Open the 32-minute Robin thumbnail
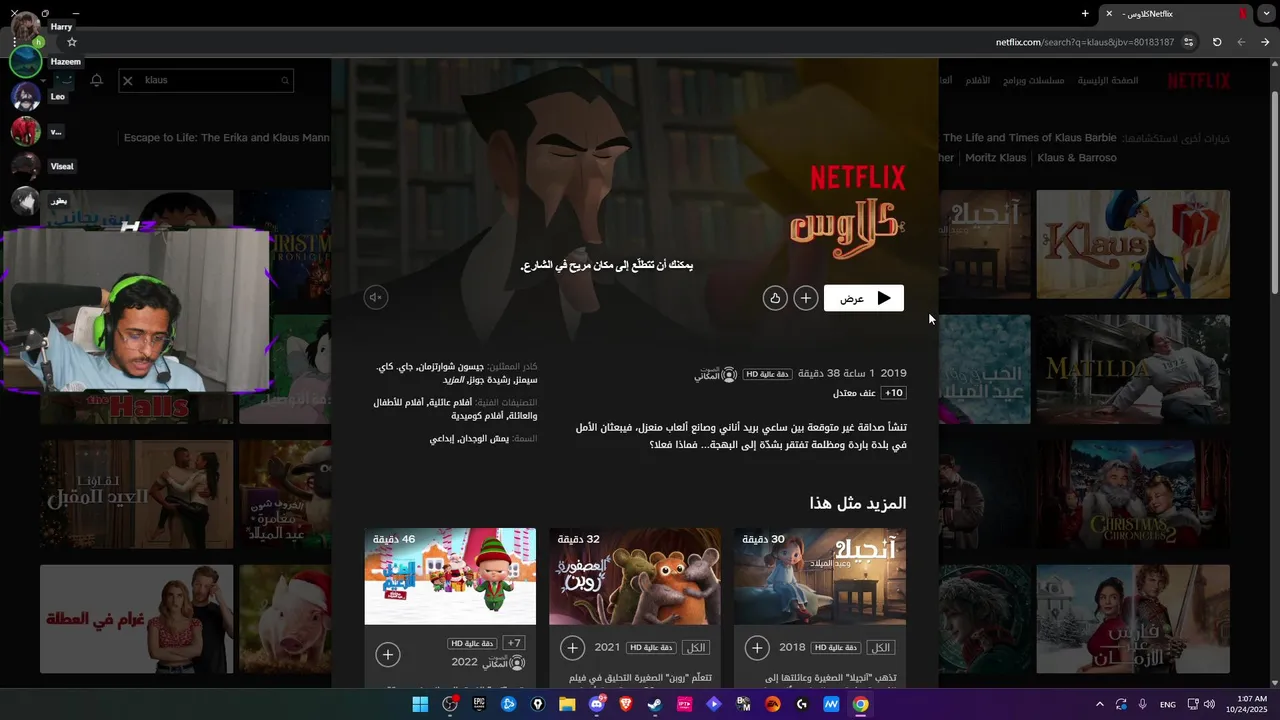Viewport: 1280px width, 720px height. 634,576
